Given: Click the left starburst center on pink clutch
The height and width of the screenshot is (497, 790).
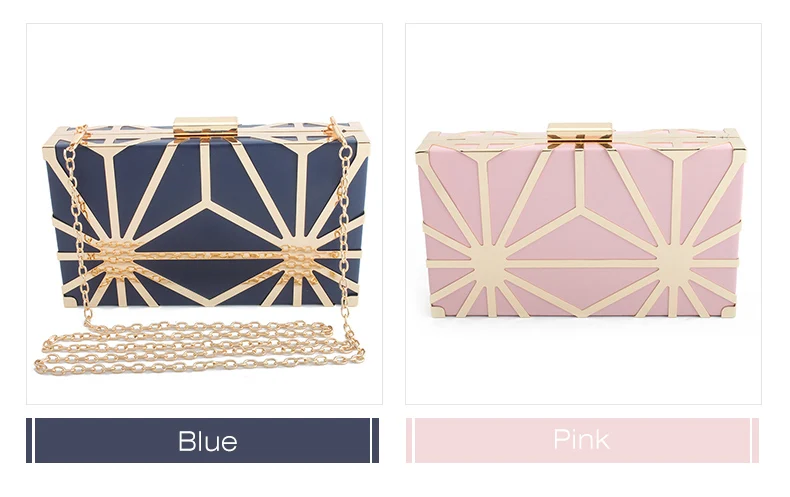Looking at the screenshot, I should [490, 264].
